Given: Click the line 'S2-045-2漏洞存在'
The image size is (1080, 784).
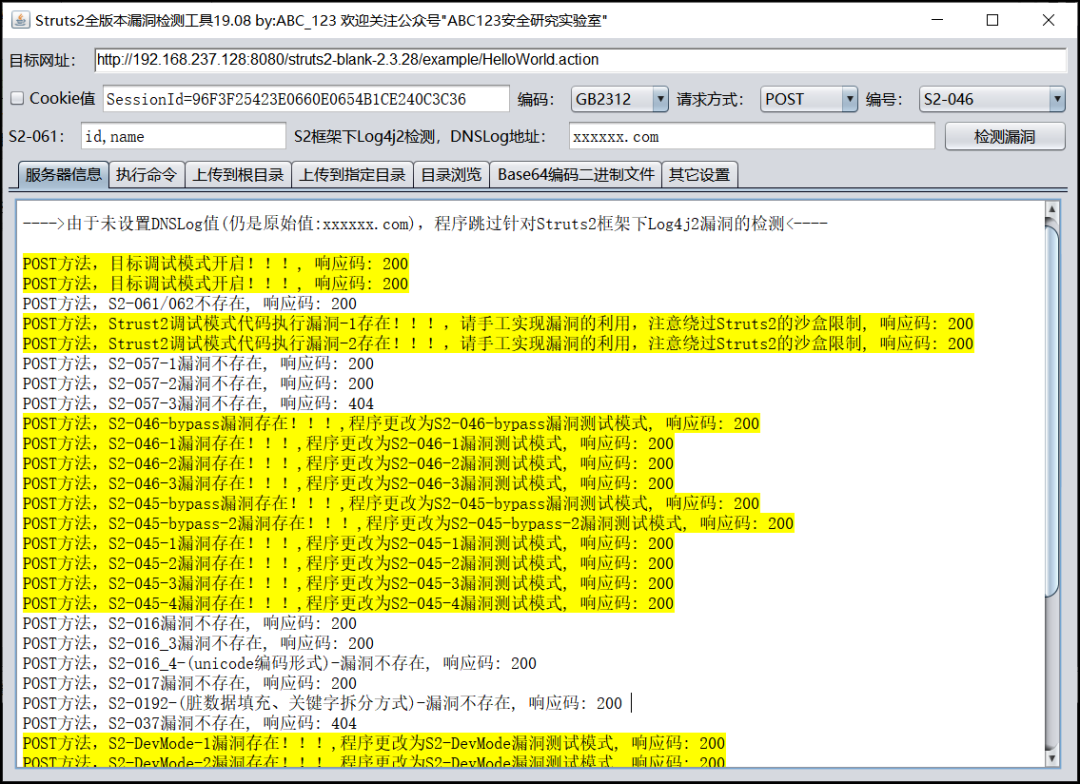Looking at the screenshot, I should (348, 564).
